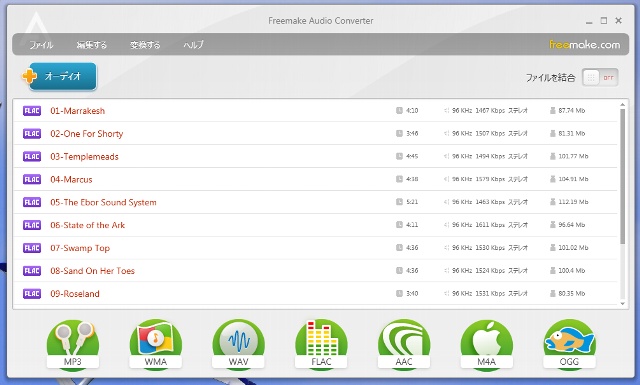The image size is (640, 385).
Task: Choose WMA output format
Action: [x=156, y=345]
